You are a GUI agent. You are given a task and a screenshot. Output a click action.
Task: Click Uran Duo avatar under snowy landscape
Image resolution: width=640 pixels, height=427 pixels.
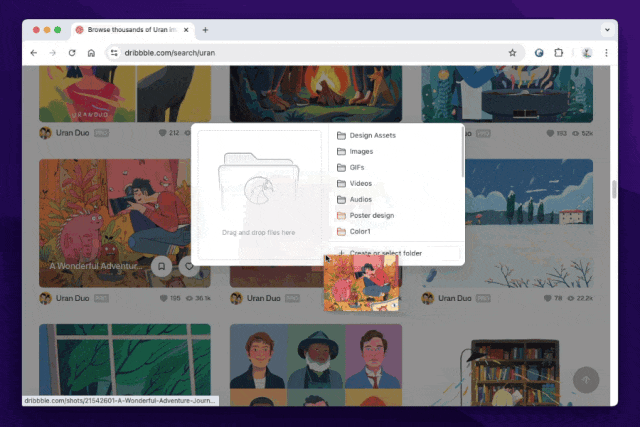[428, 298]
